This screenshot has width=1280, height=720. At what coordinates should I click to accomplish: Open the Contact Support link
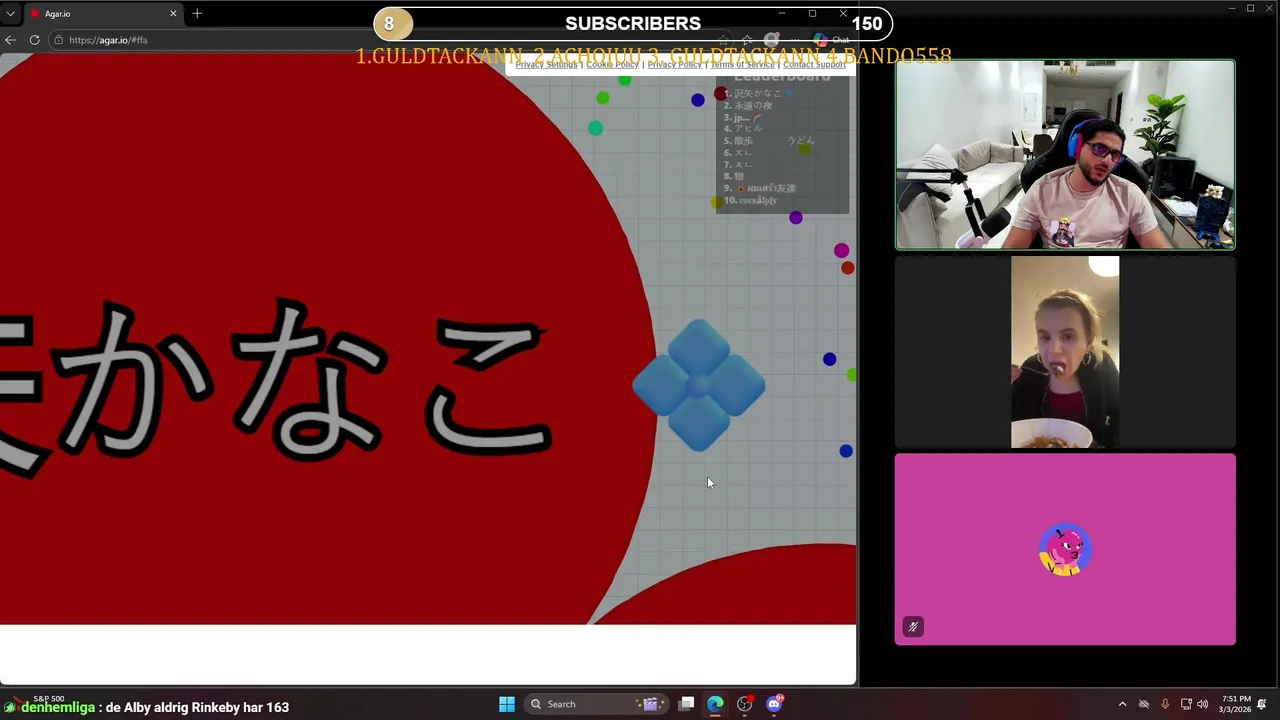(814, 65)
